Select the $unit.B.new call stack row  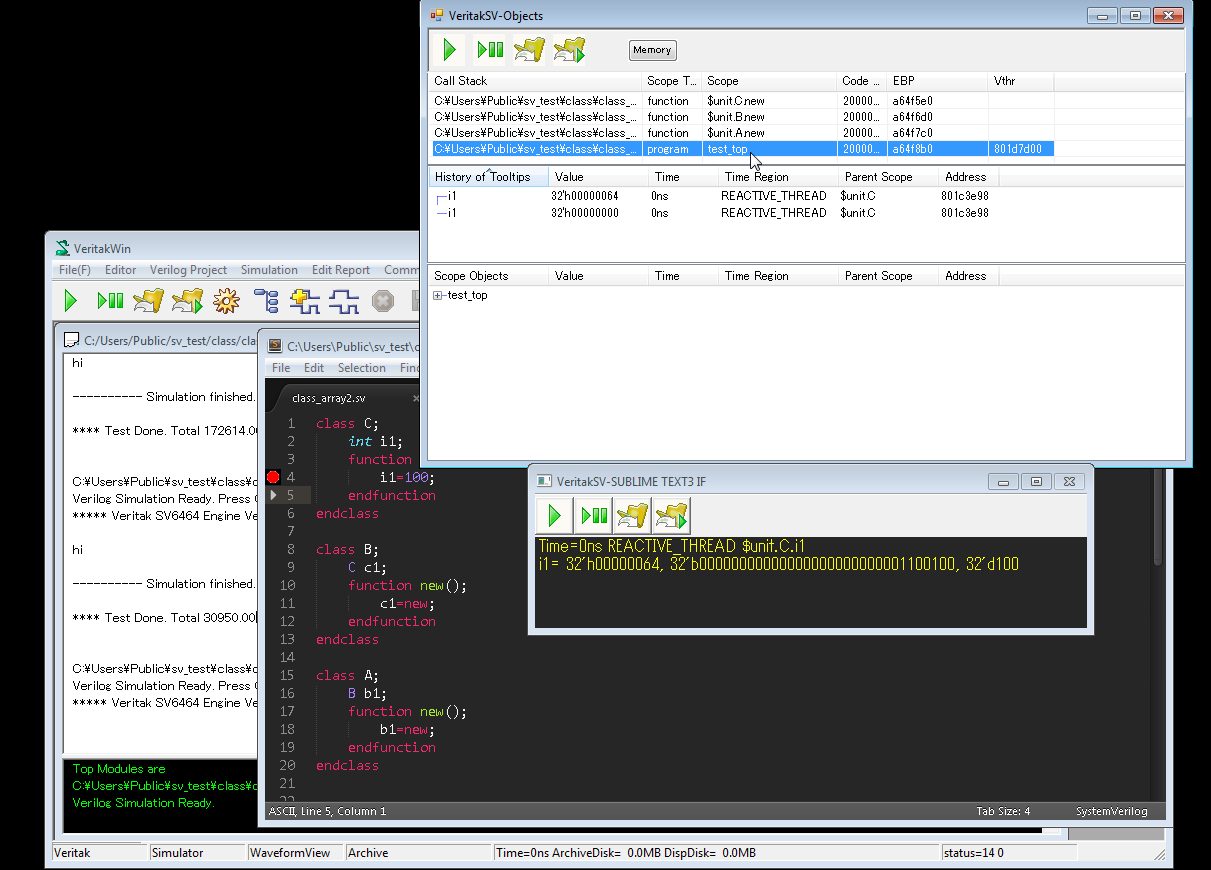[742, 117]
